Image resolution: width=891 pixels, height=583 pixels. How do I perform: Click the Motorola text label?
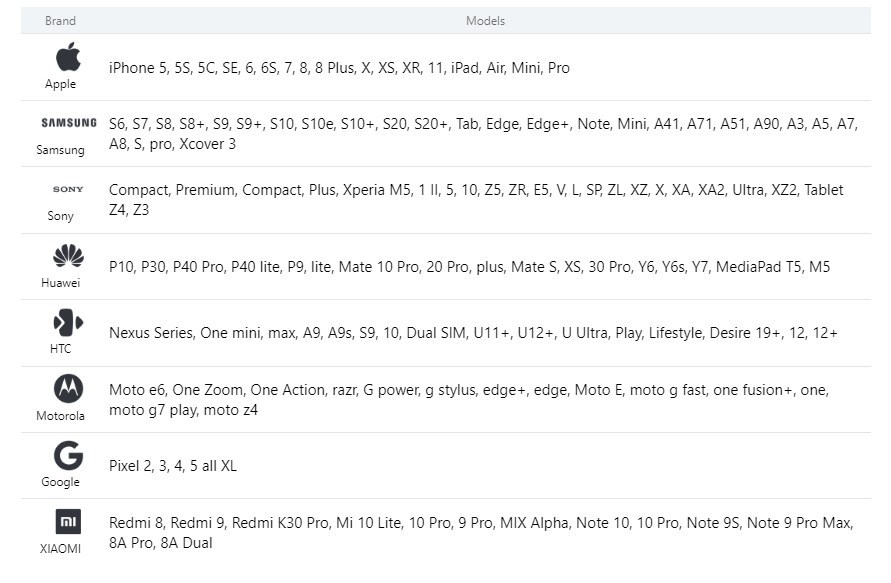coord(60,416)
